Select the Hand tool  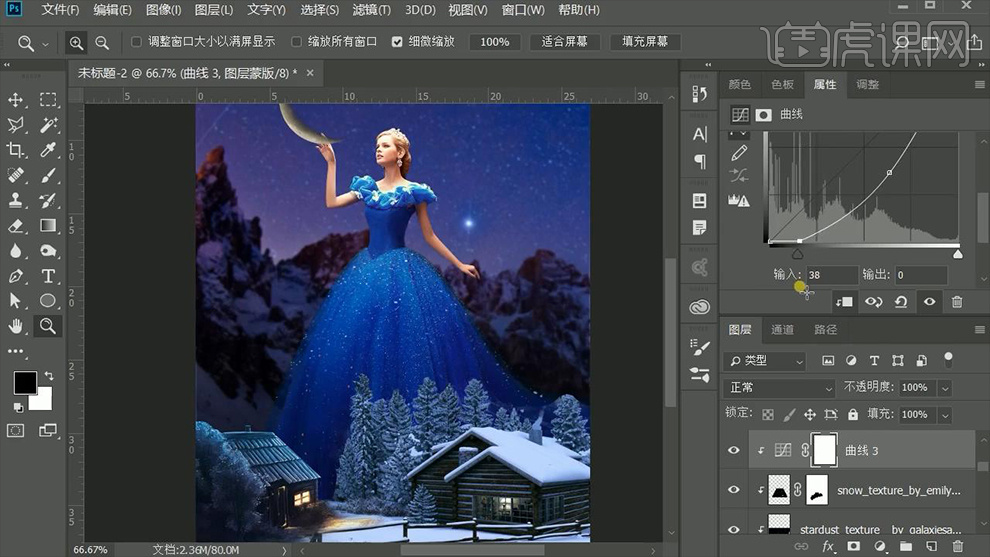16,326
